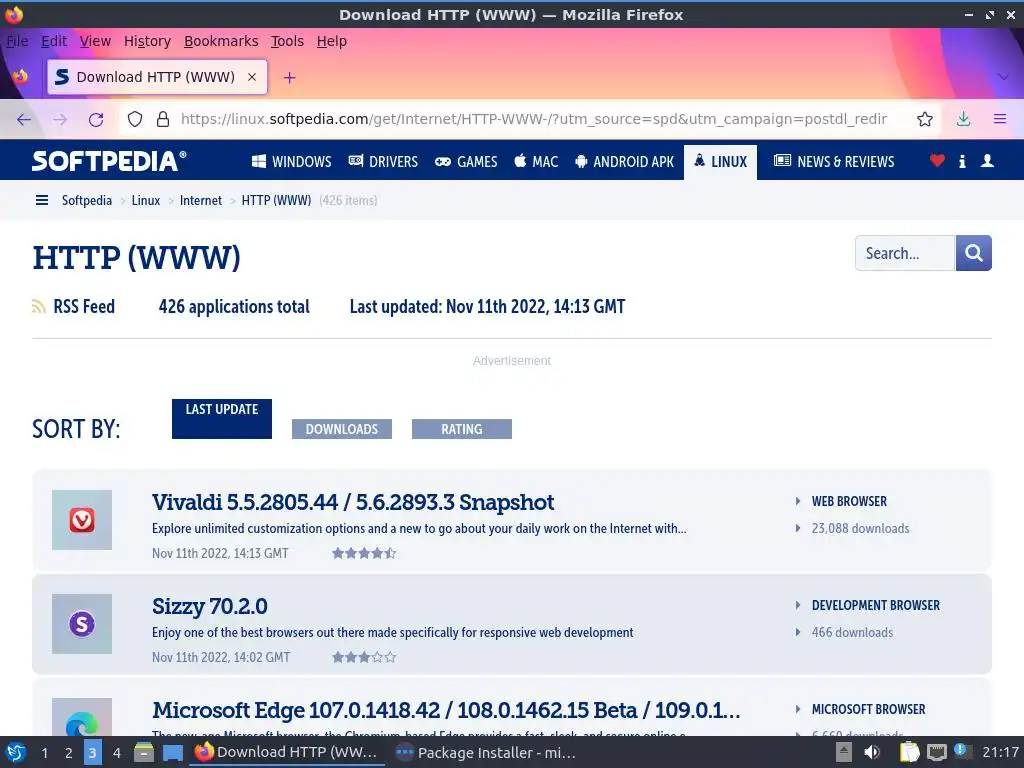The height and width of the screenshot is (768, 1024).
Task: Open the File menu
Action: pyautogui.click(x=17, y=41)
